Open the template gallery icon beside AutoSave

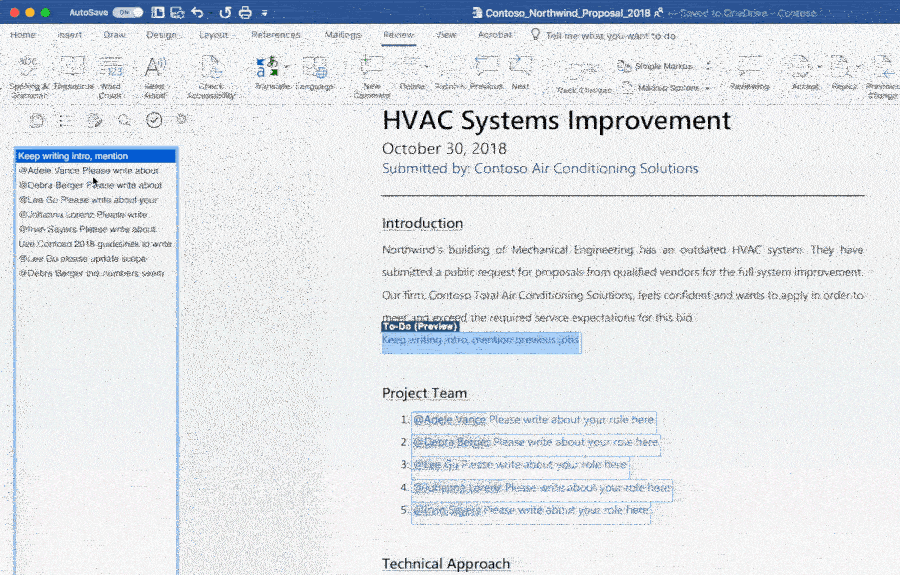point(158,12)
